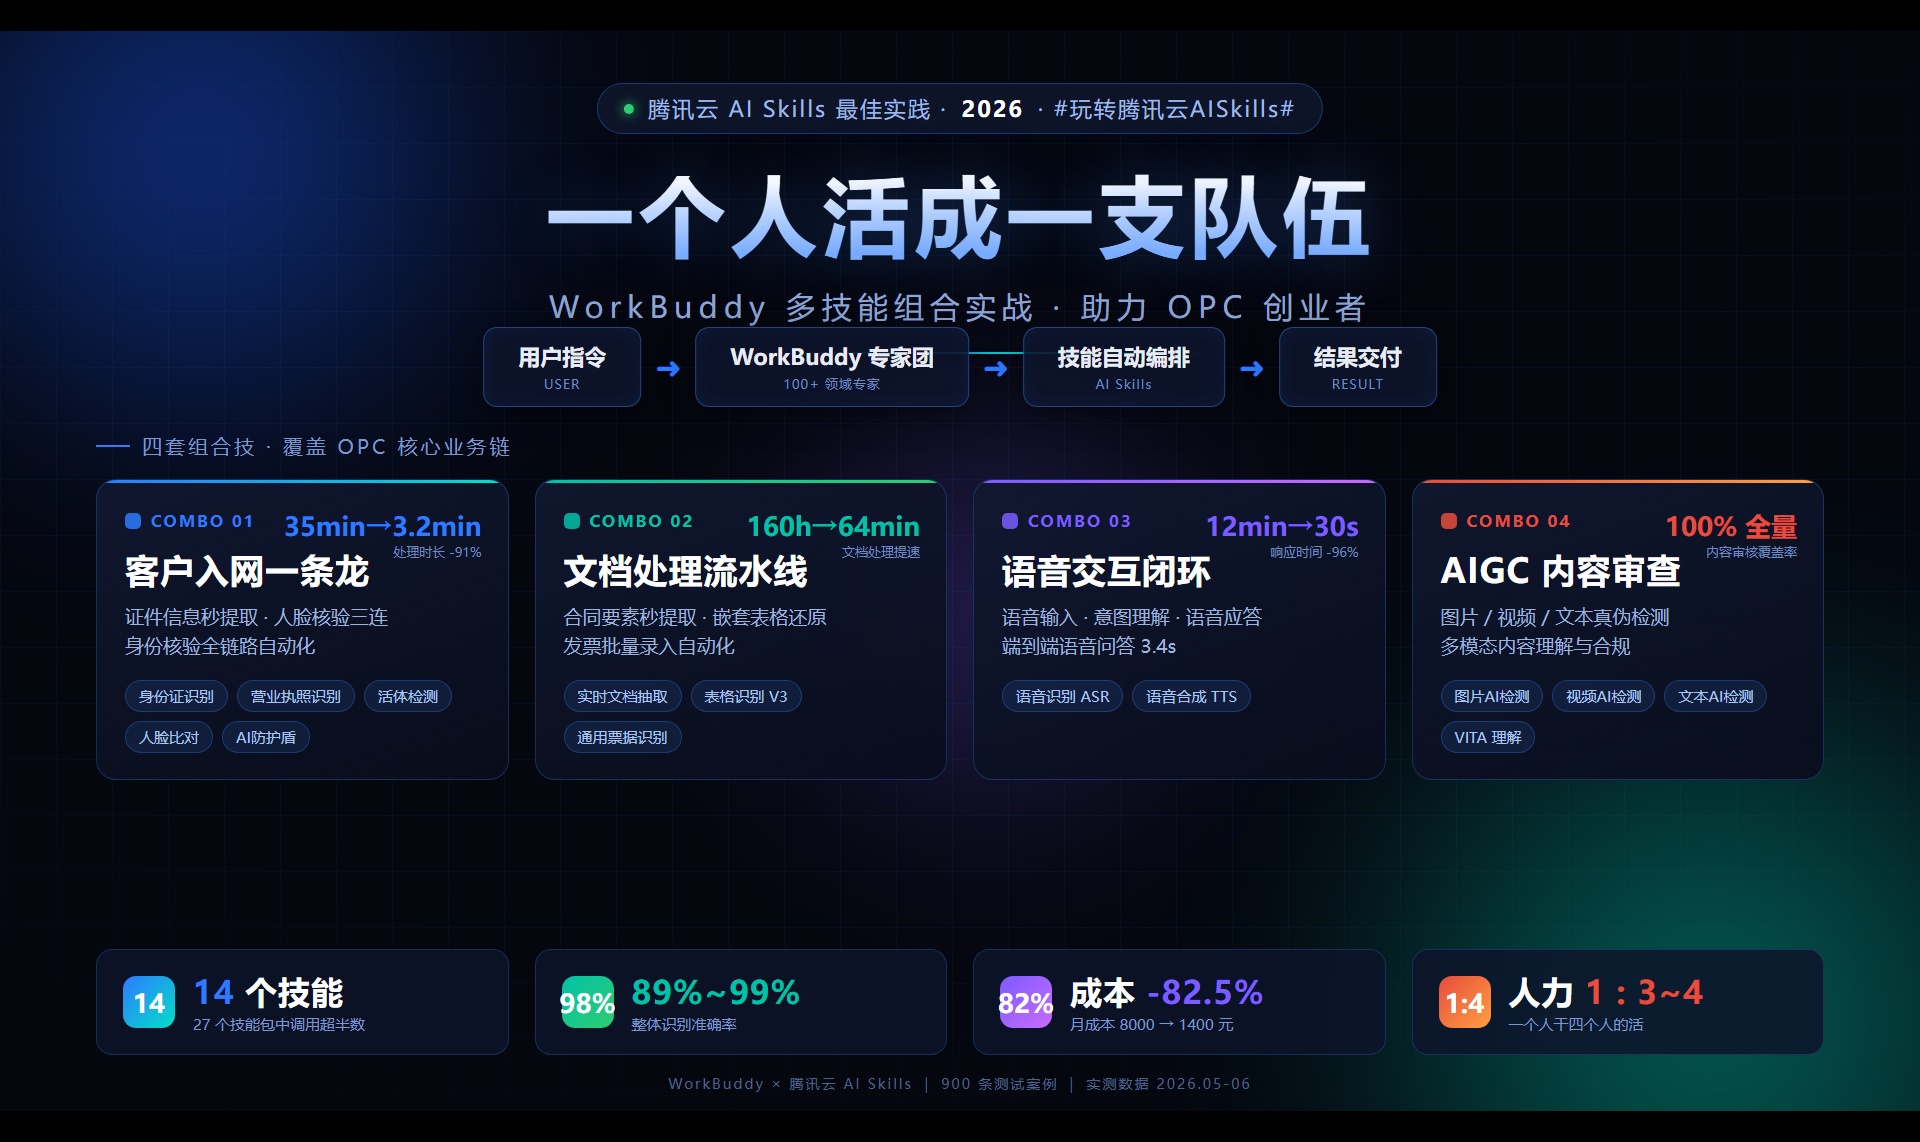
Task: Select the 人脸比对 tag
Action: click(x=169, y=737)
